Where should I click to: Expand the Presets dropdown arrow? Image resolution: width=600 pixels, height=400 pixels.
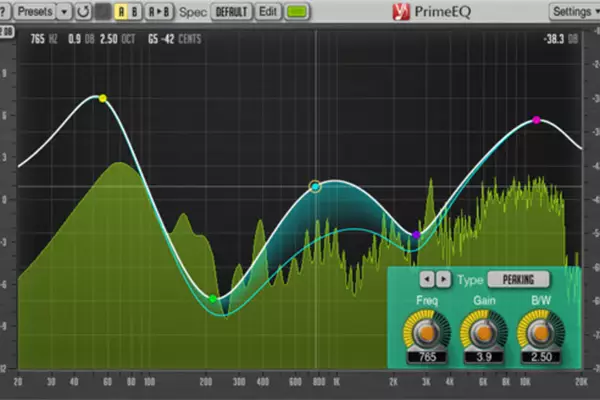coord(64,12)
